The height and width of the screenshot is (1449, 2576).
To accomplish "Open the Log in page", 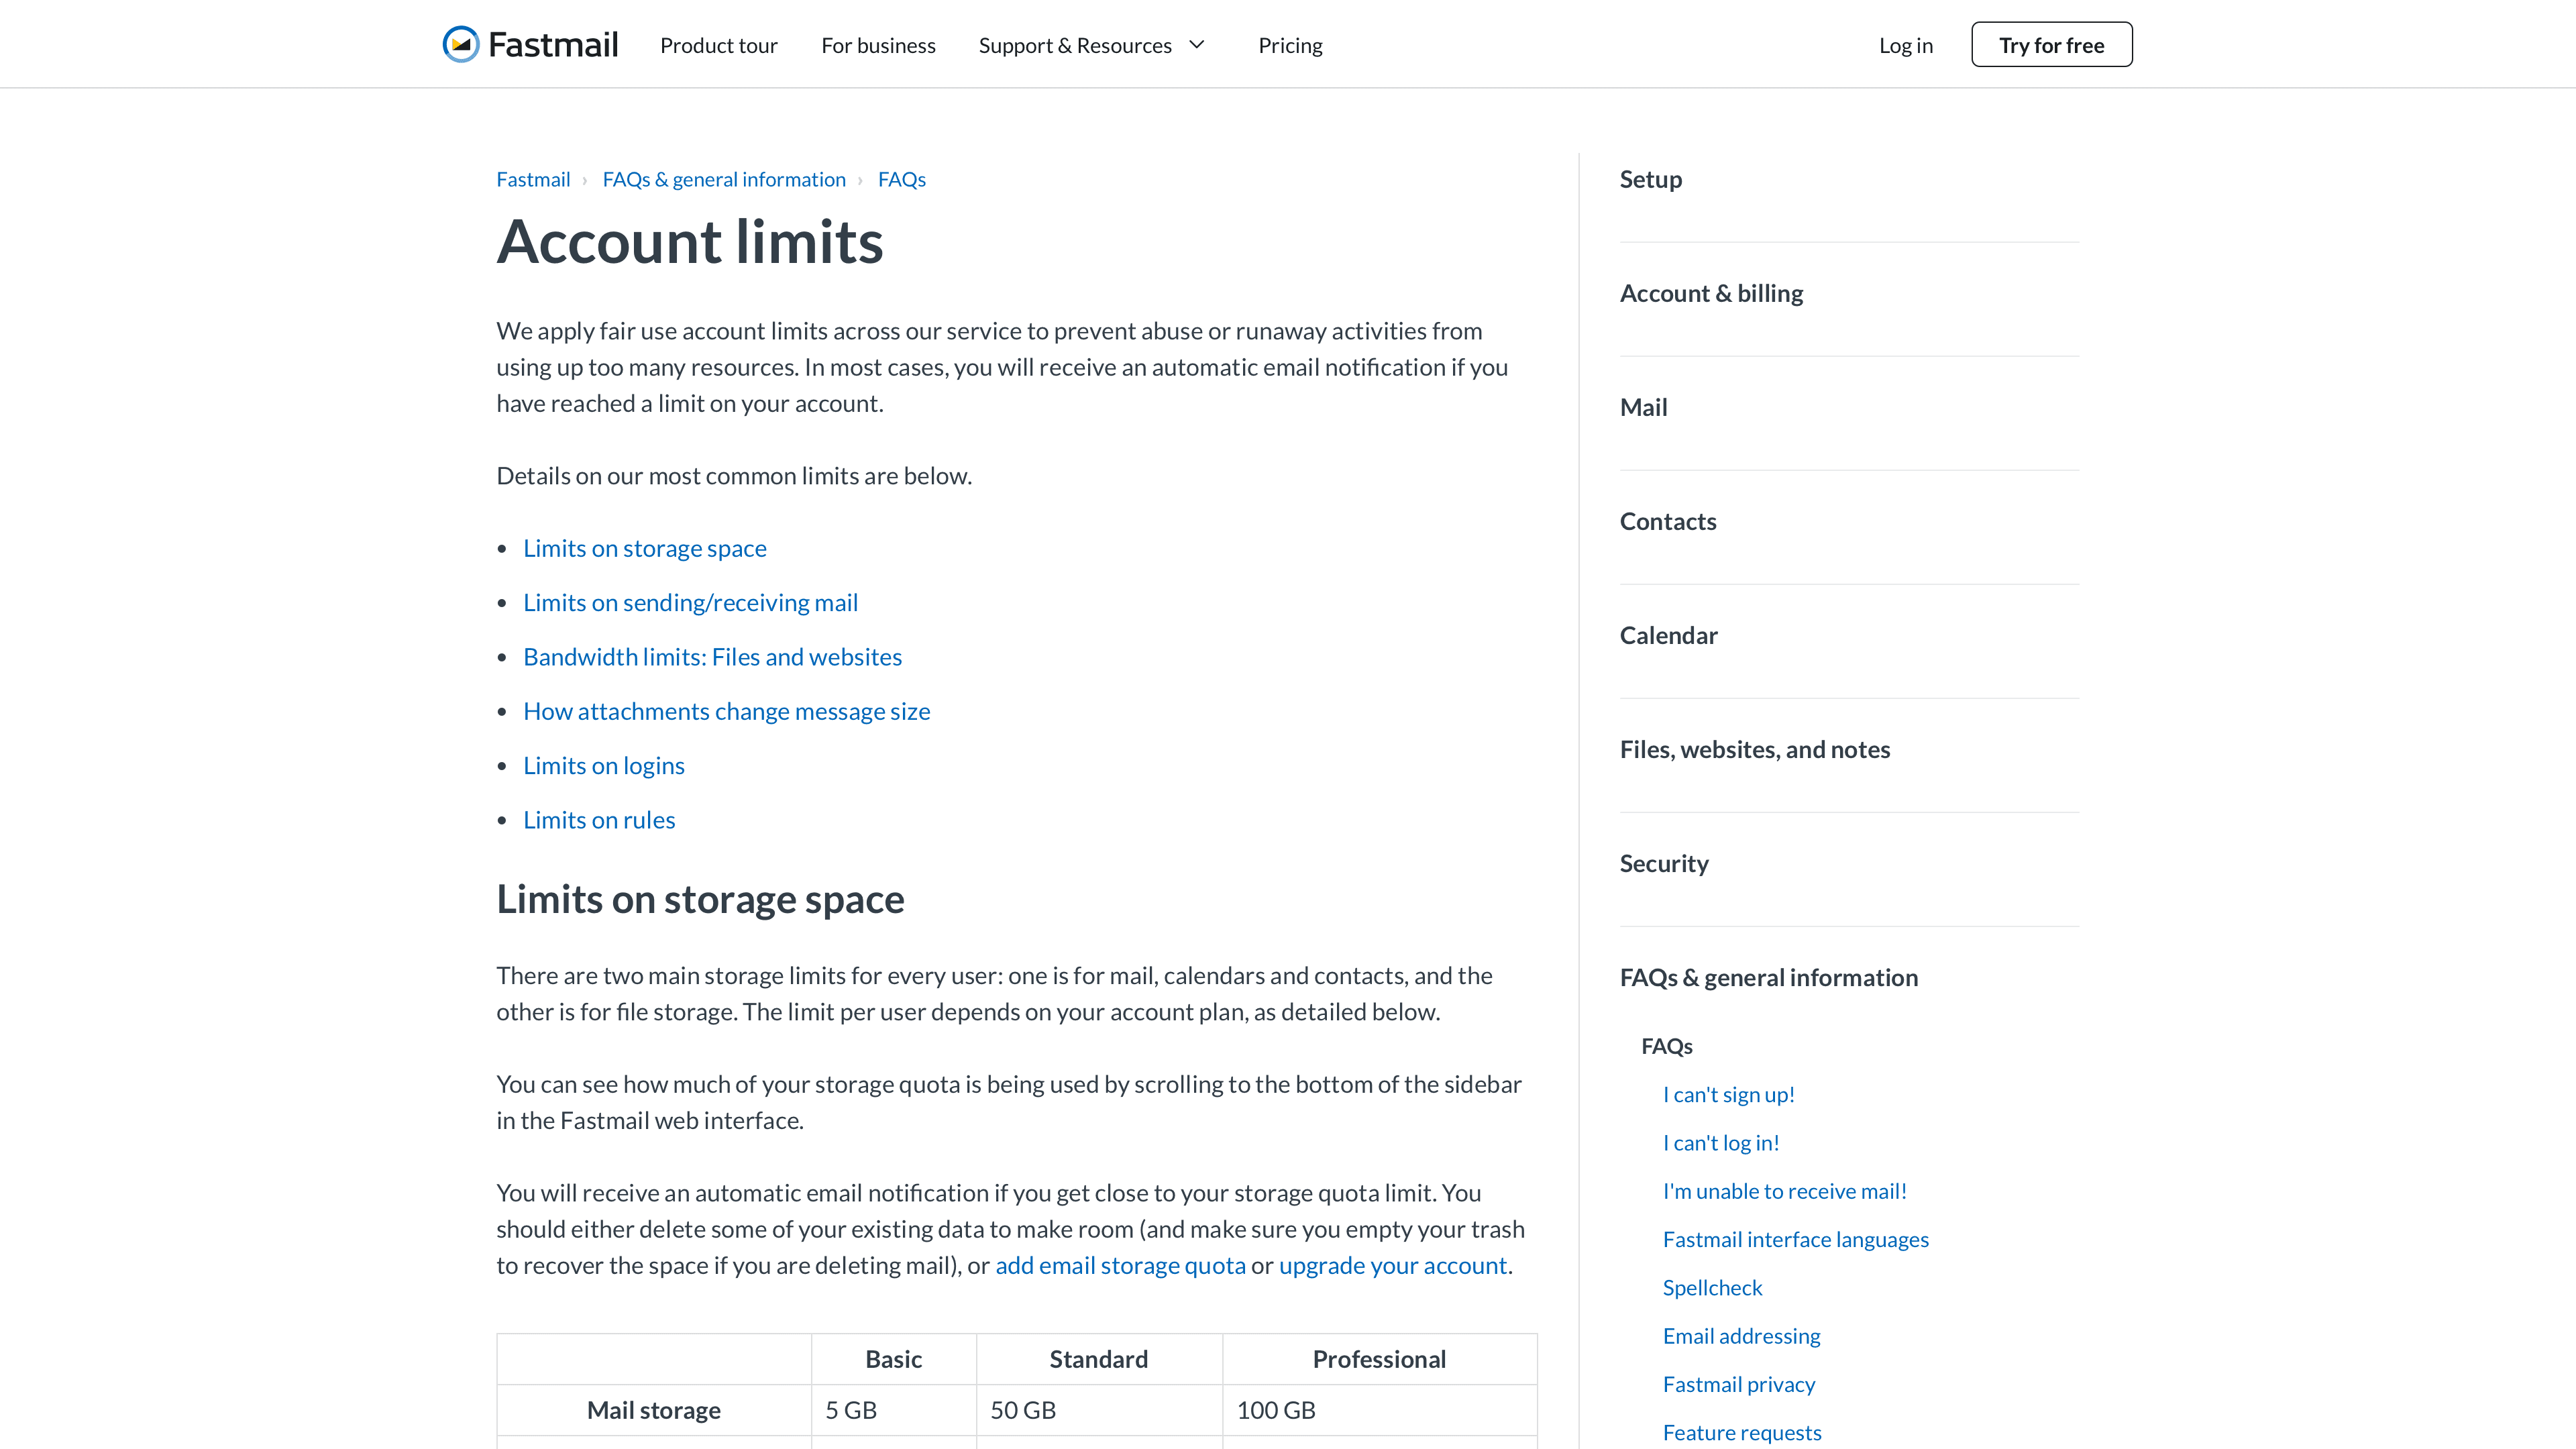I will point(1905,44).
